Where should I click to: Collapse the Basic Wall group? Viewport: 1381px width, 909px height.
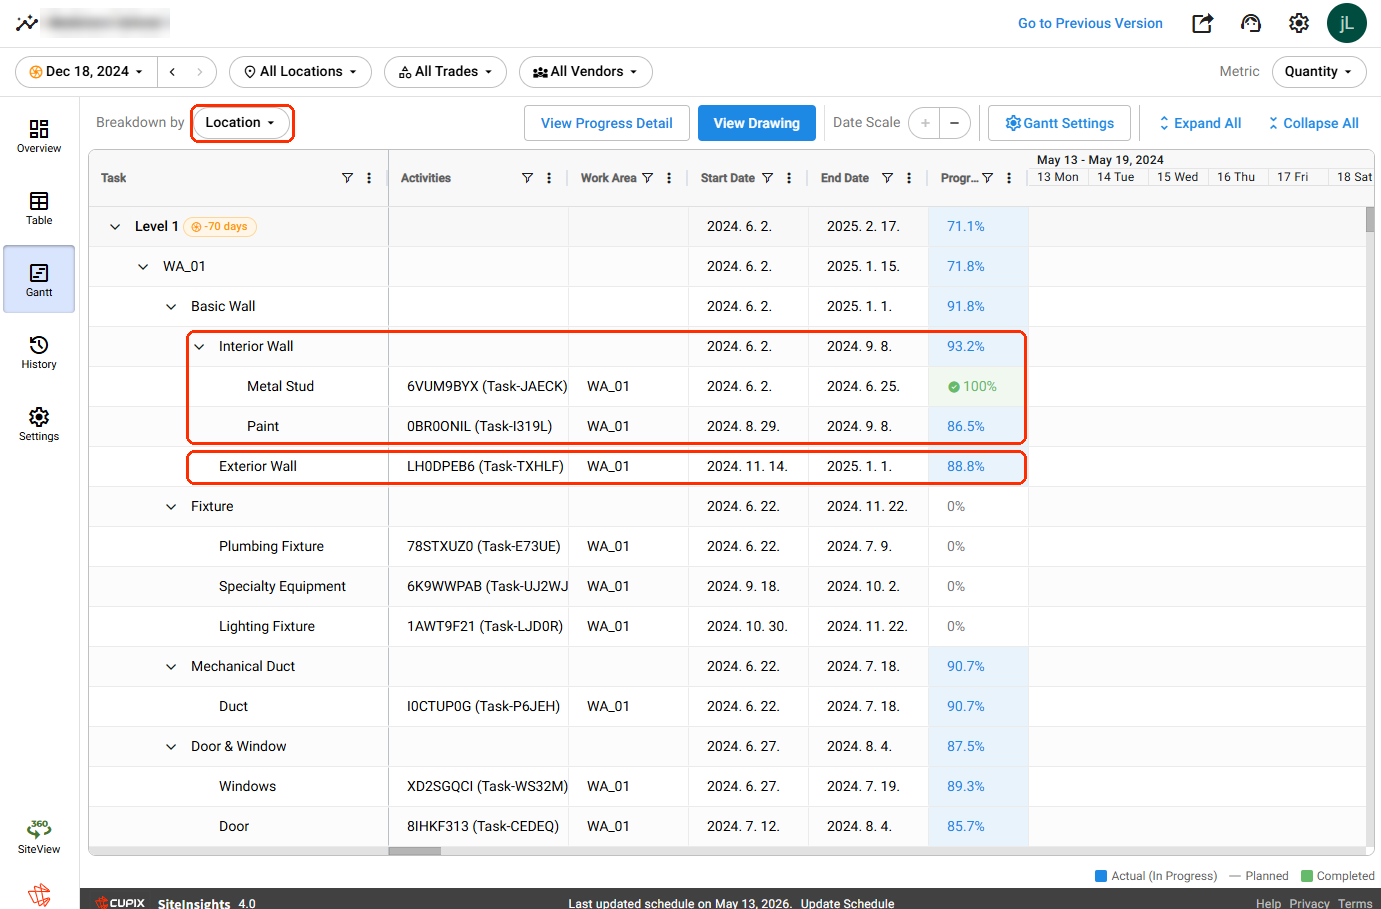[171, 307]
